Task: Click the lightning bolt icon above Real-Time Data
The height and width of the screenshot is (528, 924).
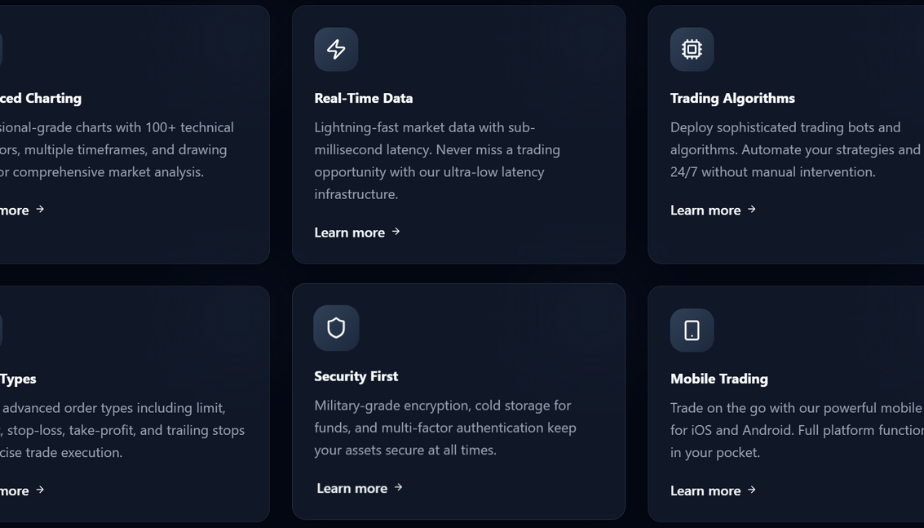Action: pyautogui.click(x=336, y=50)
